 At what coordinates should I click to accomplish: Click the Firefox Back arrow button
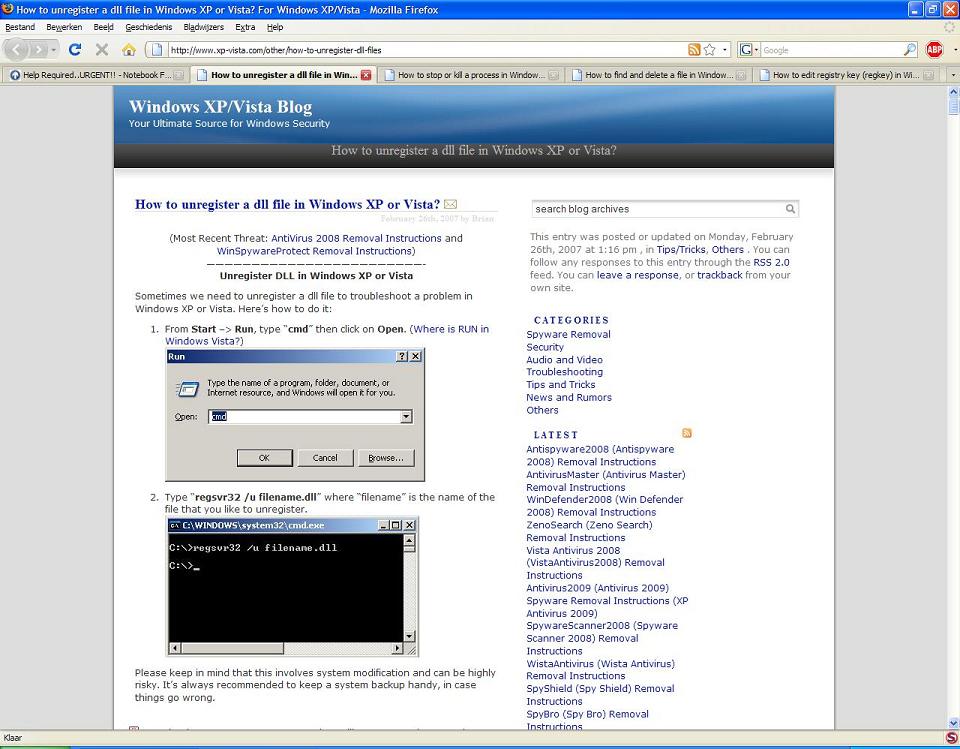(17, 50)
